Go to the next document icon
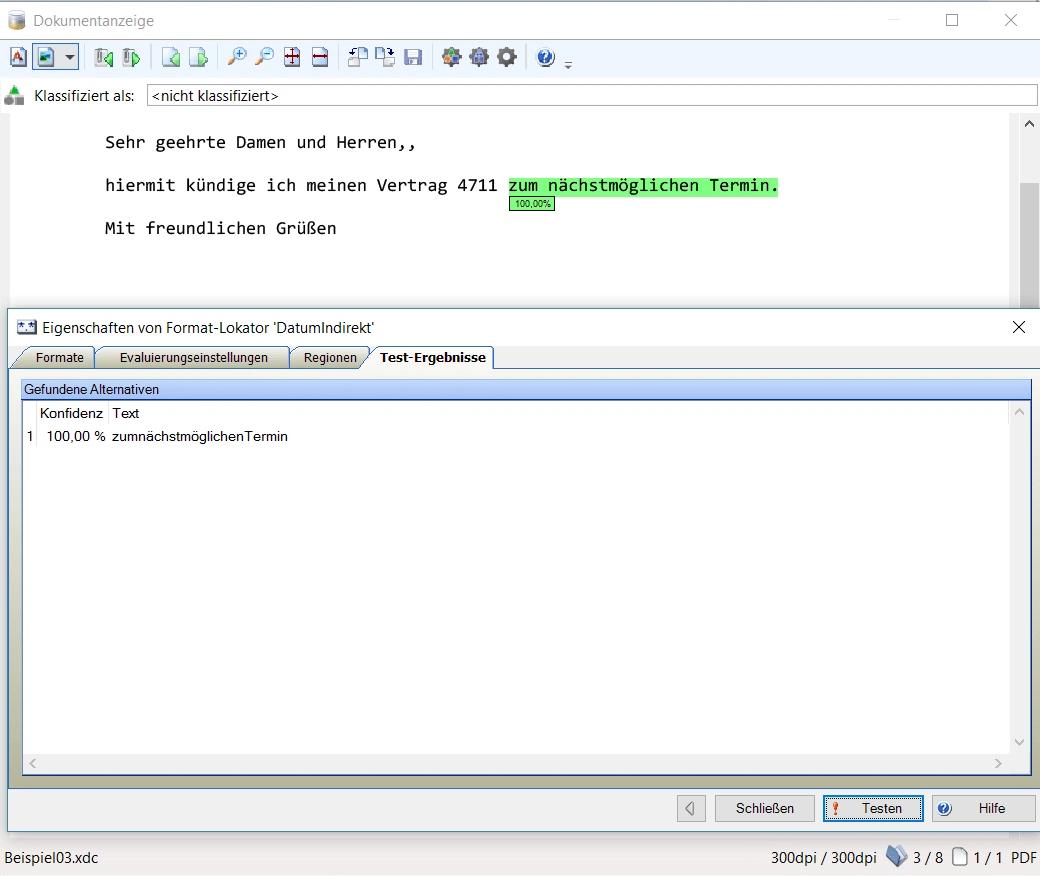1040x876 pixels. click(131, 57)
